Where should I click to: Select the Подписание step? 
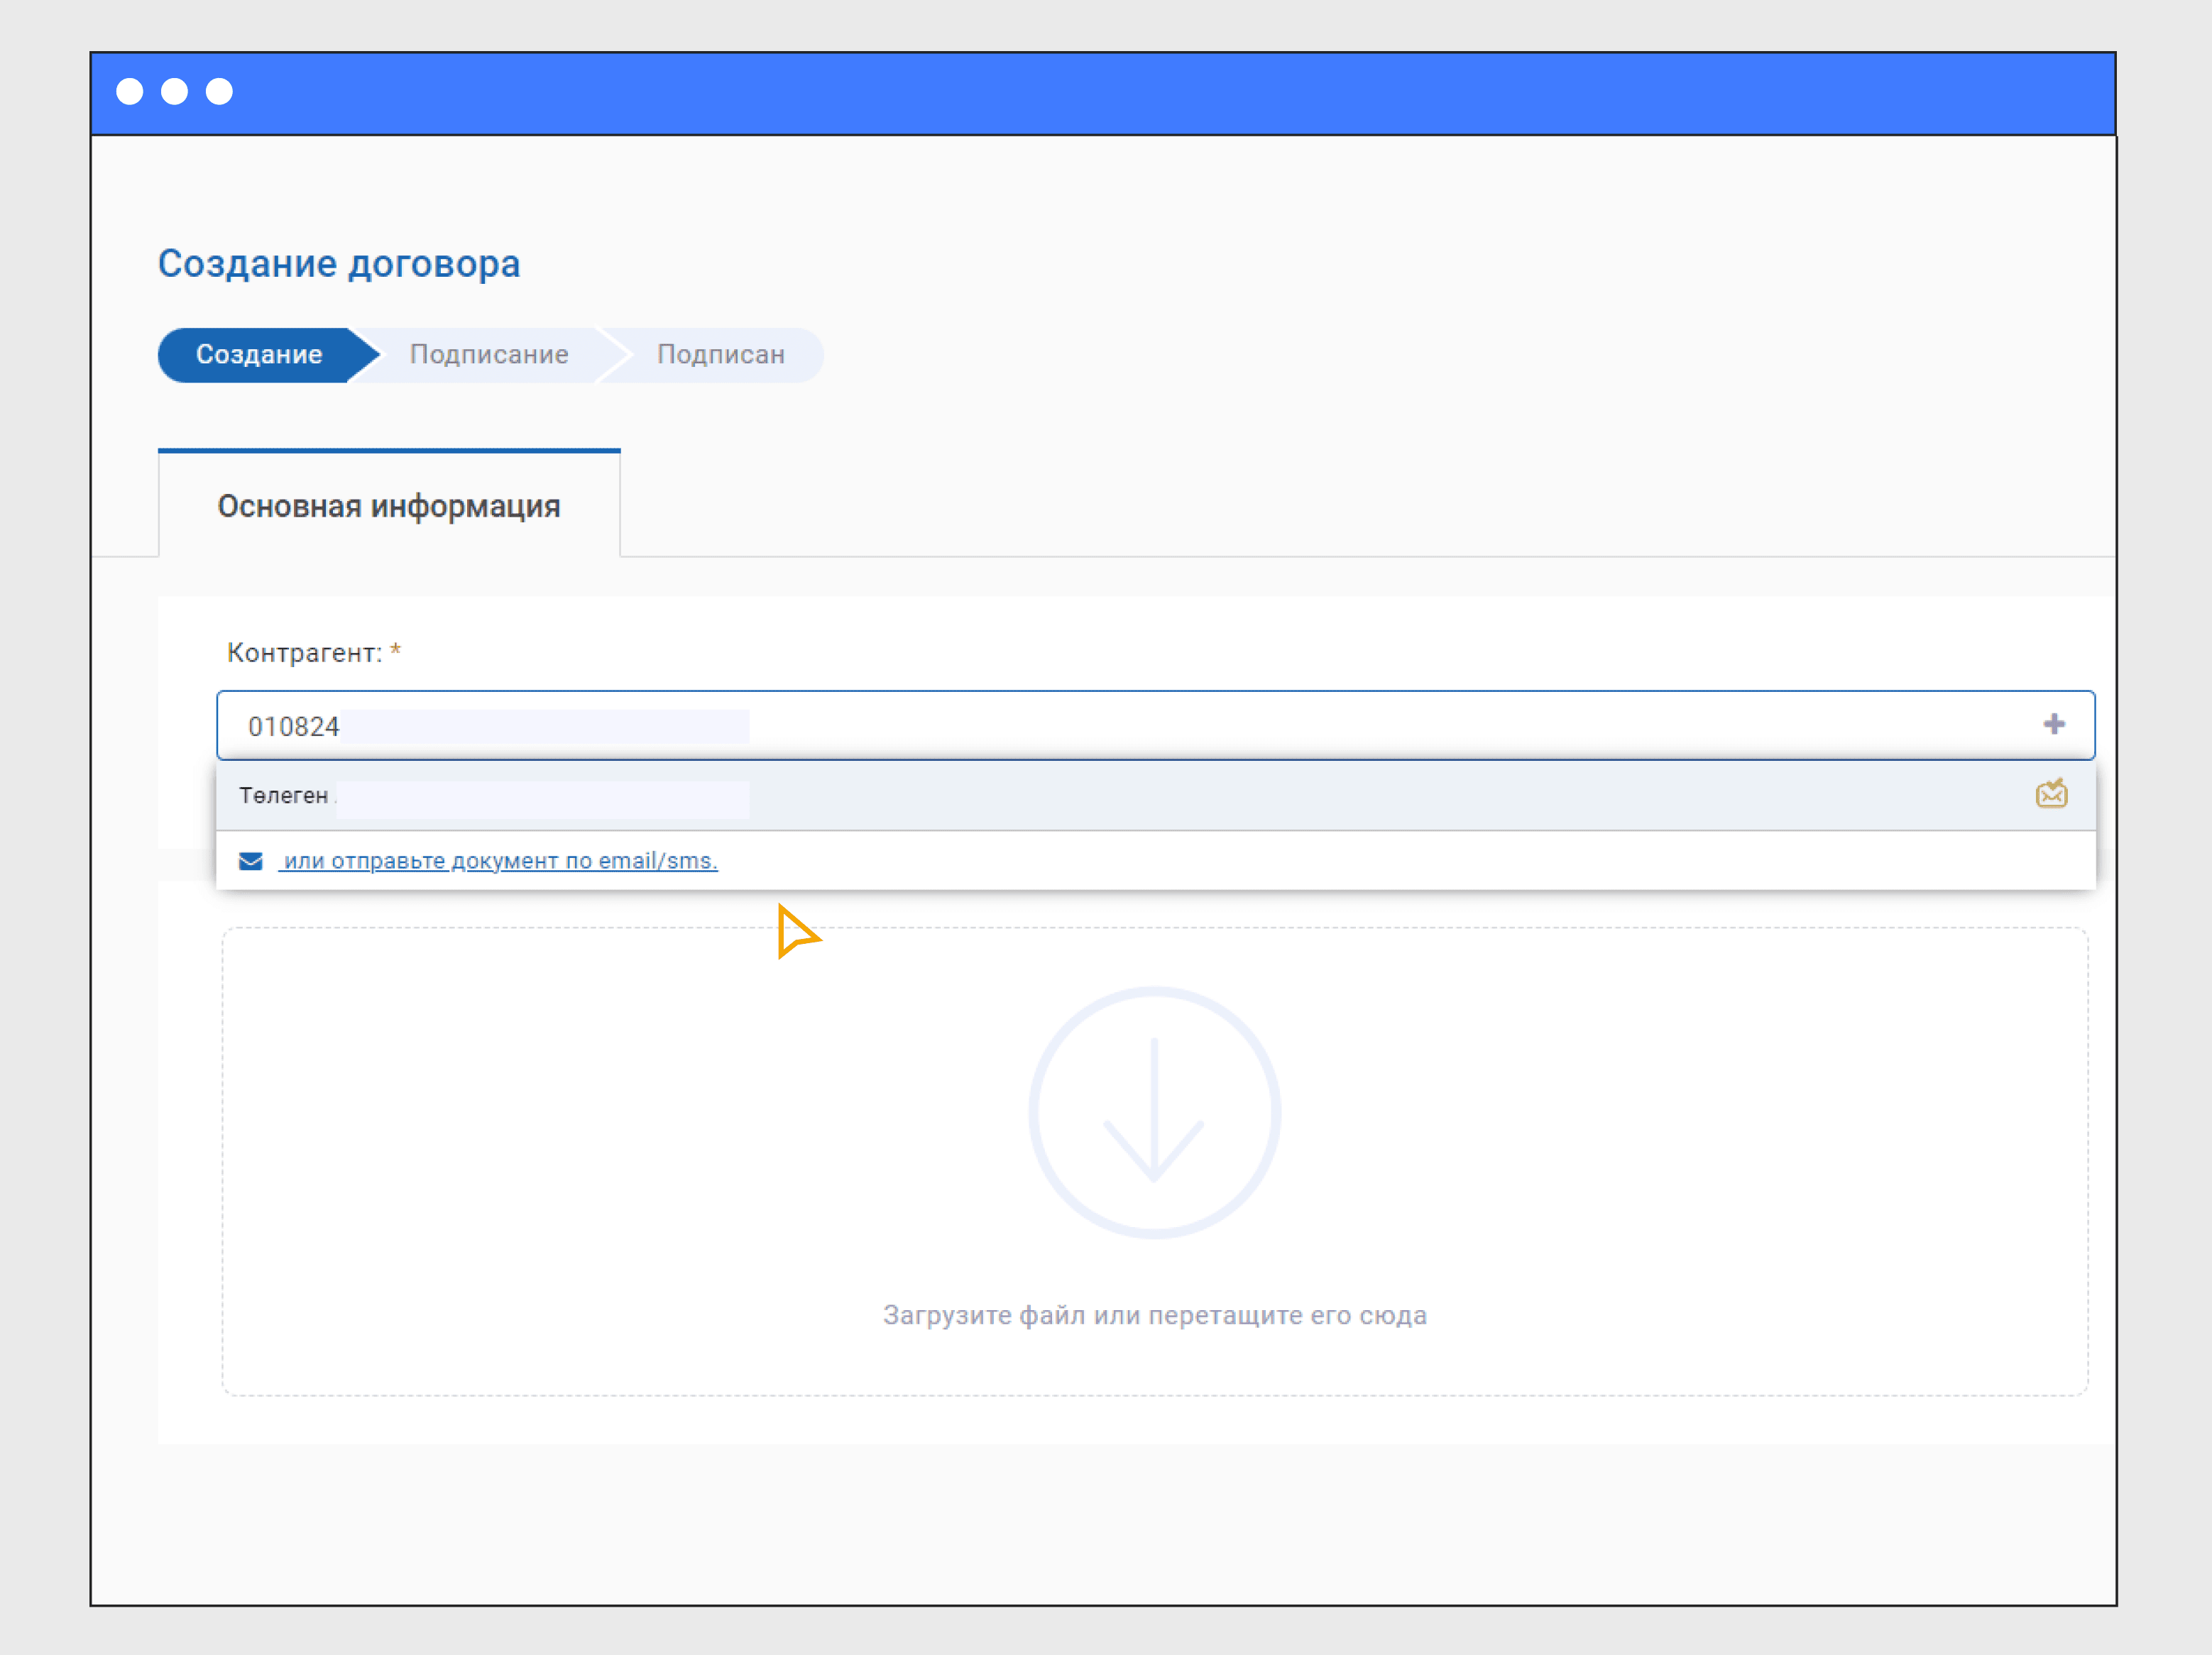489,355
